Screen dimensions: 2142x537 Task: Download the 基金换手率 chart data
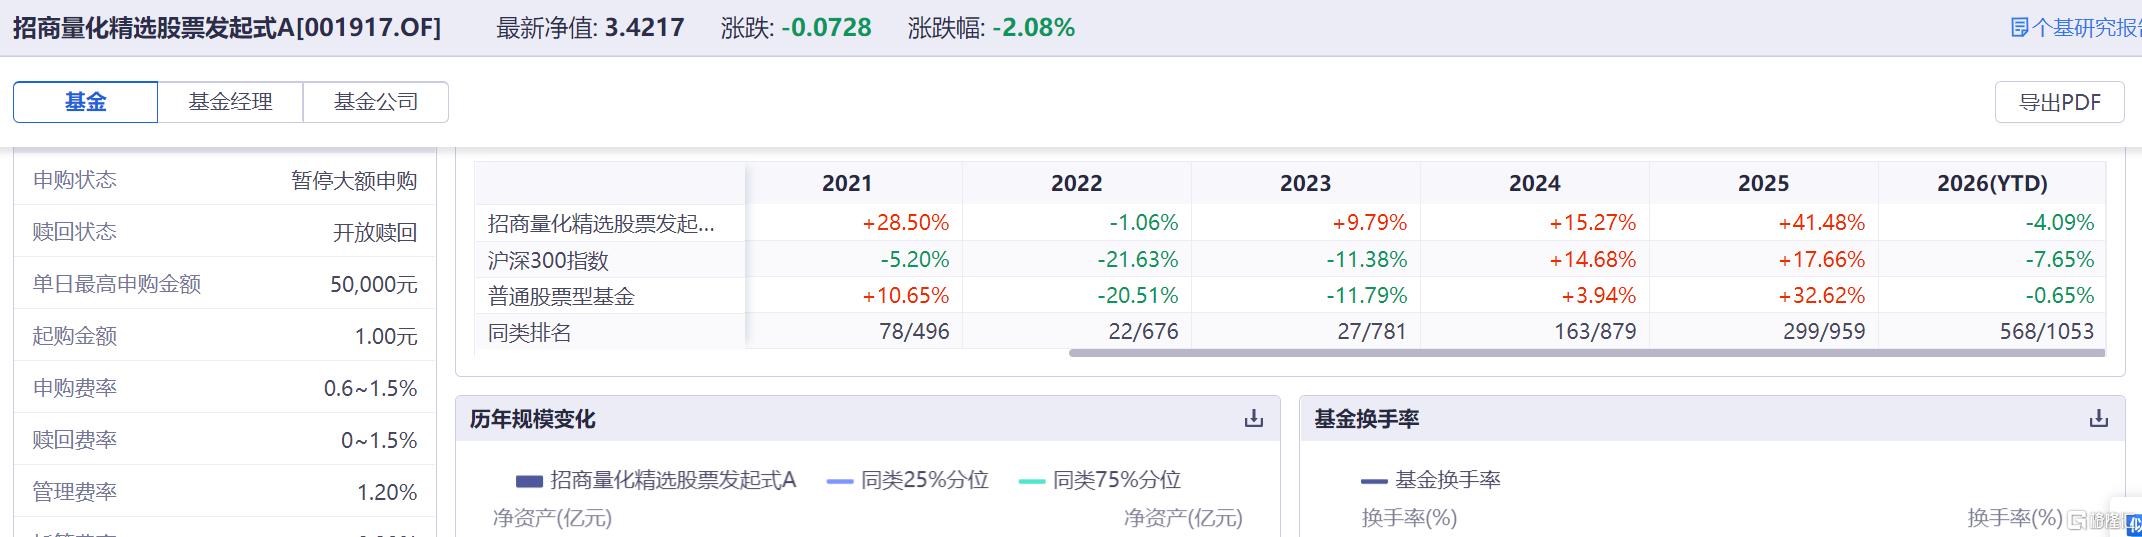(2098, 418)
